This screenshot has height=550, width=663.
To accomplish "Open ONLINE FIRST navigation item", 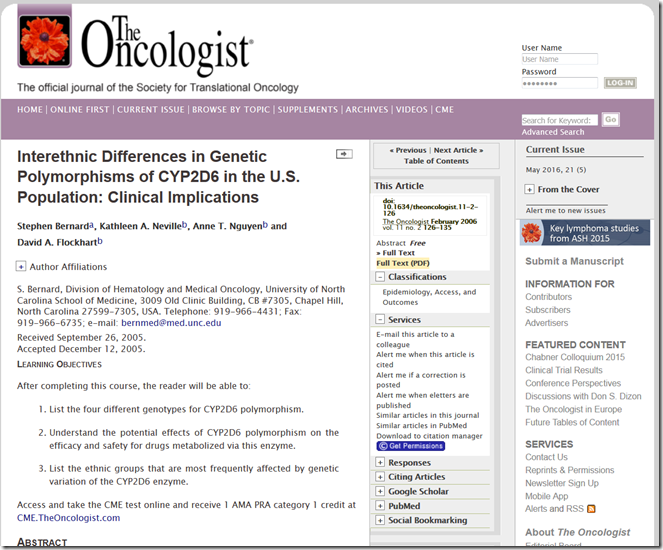I will tap(79, 110).
